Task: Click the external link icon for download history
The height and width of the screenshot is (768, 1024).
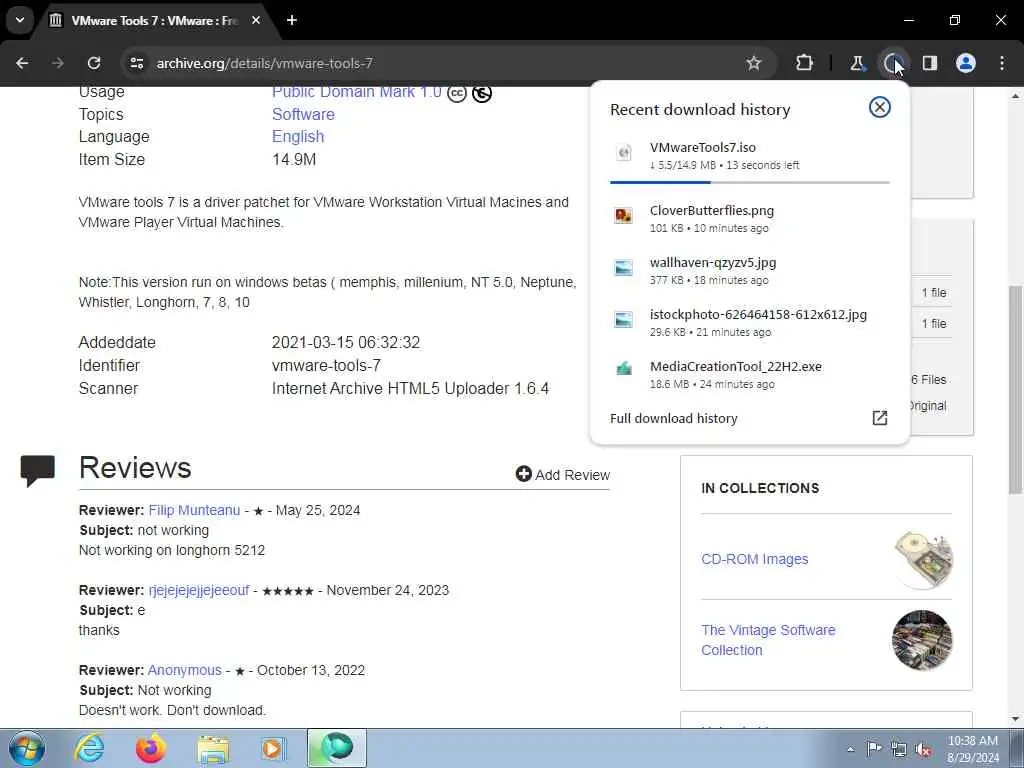Action: tap(880, 418)
